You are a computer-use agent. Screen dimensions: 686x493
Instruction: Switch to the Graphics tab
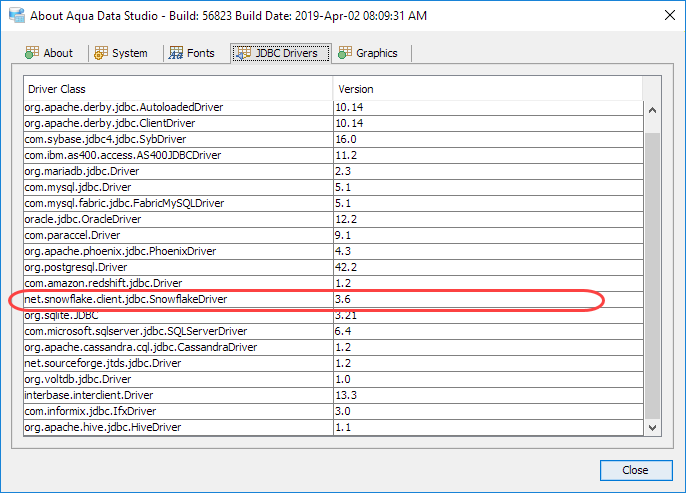click(368, 53)
